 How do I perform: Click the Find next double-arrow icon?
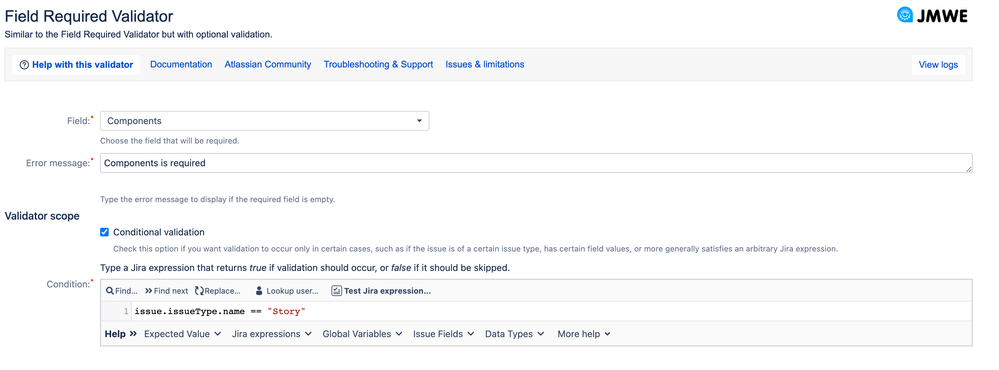[x=148, y=291]
